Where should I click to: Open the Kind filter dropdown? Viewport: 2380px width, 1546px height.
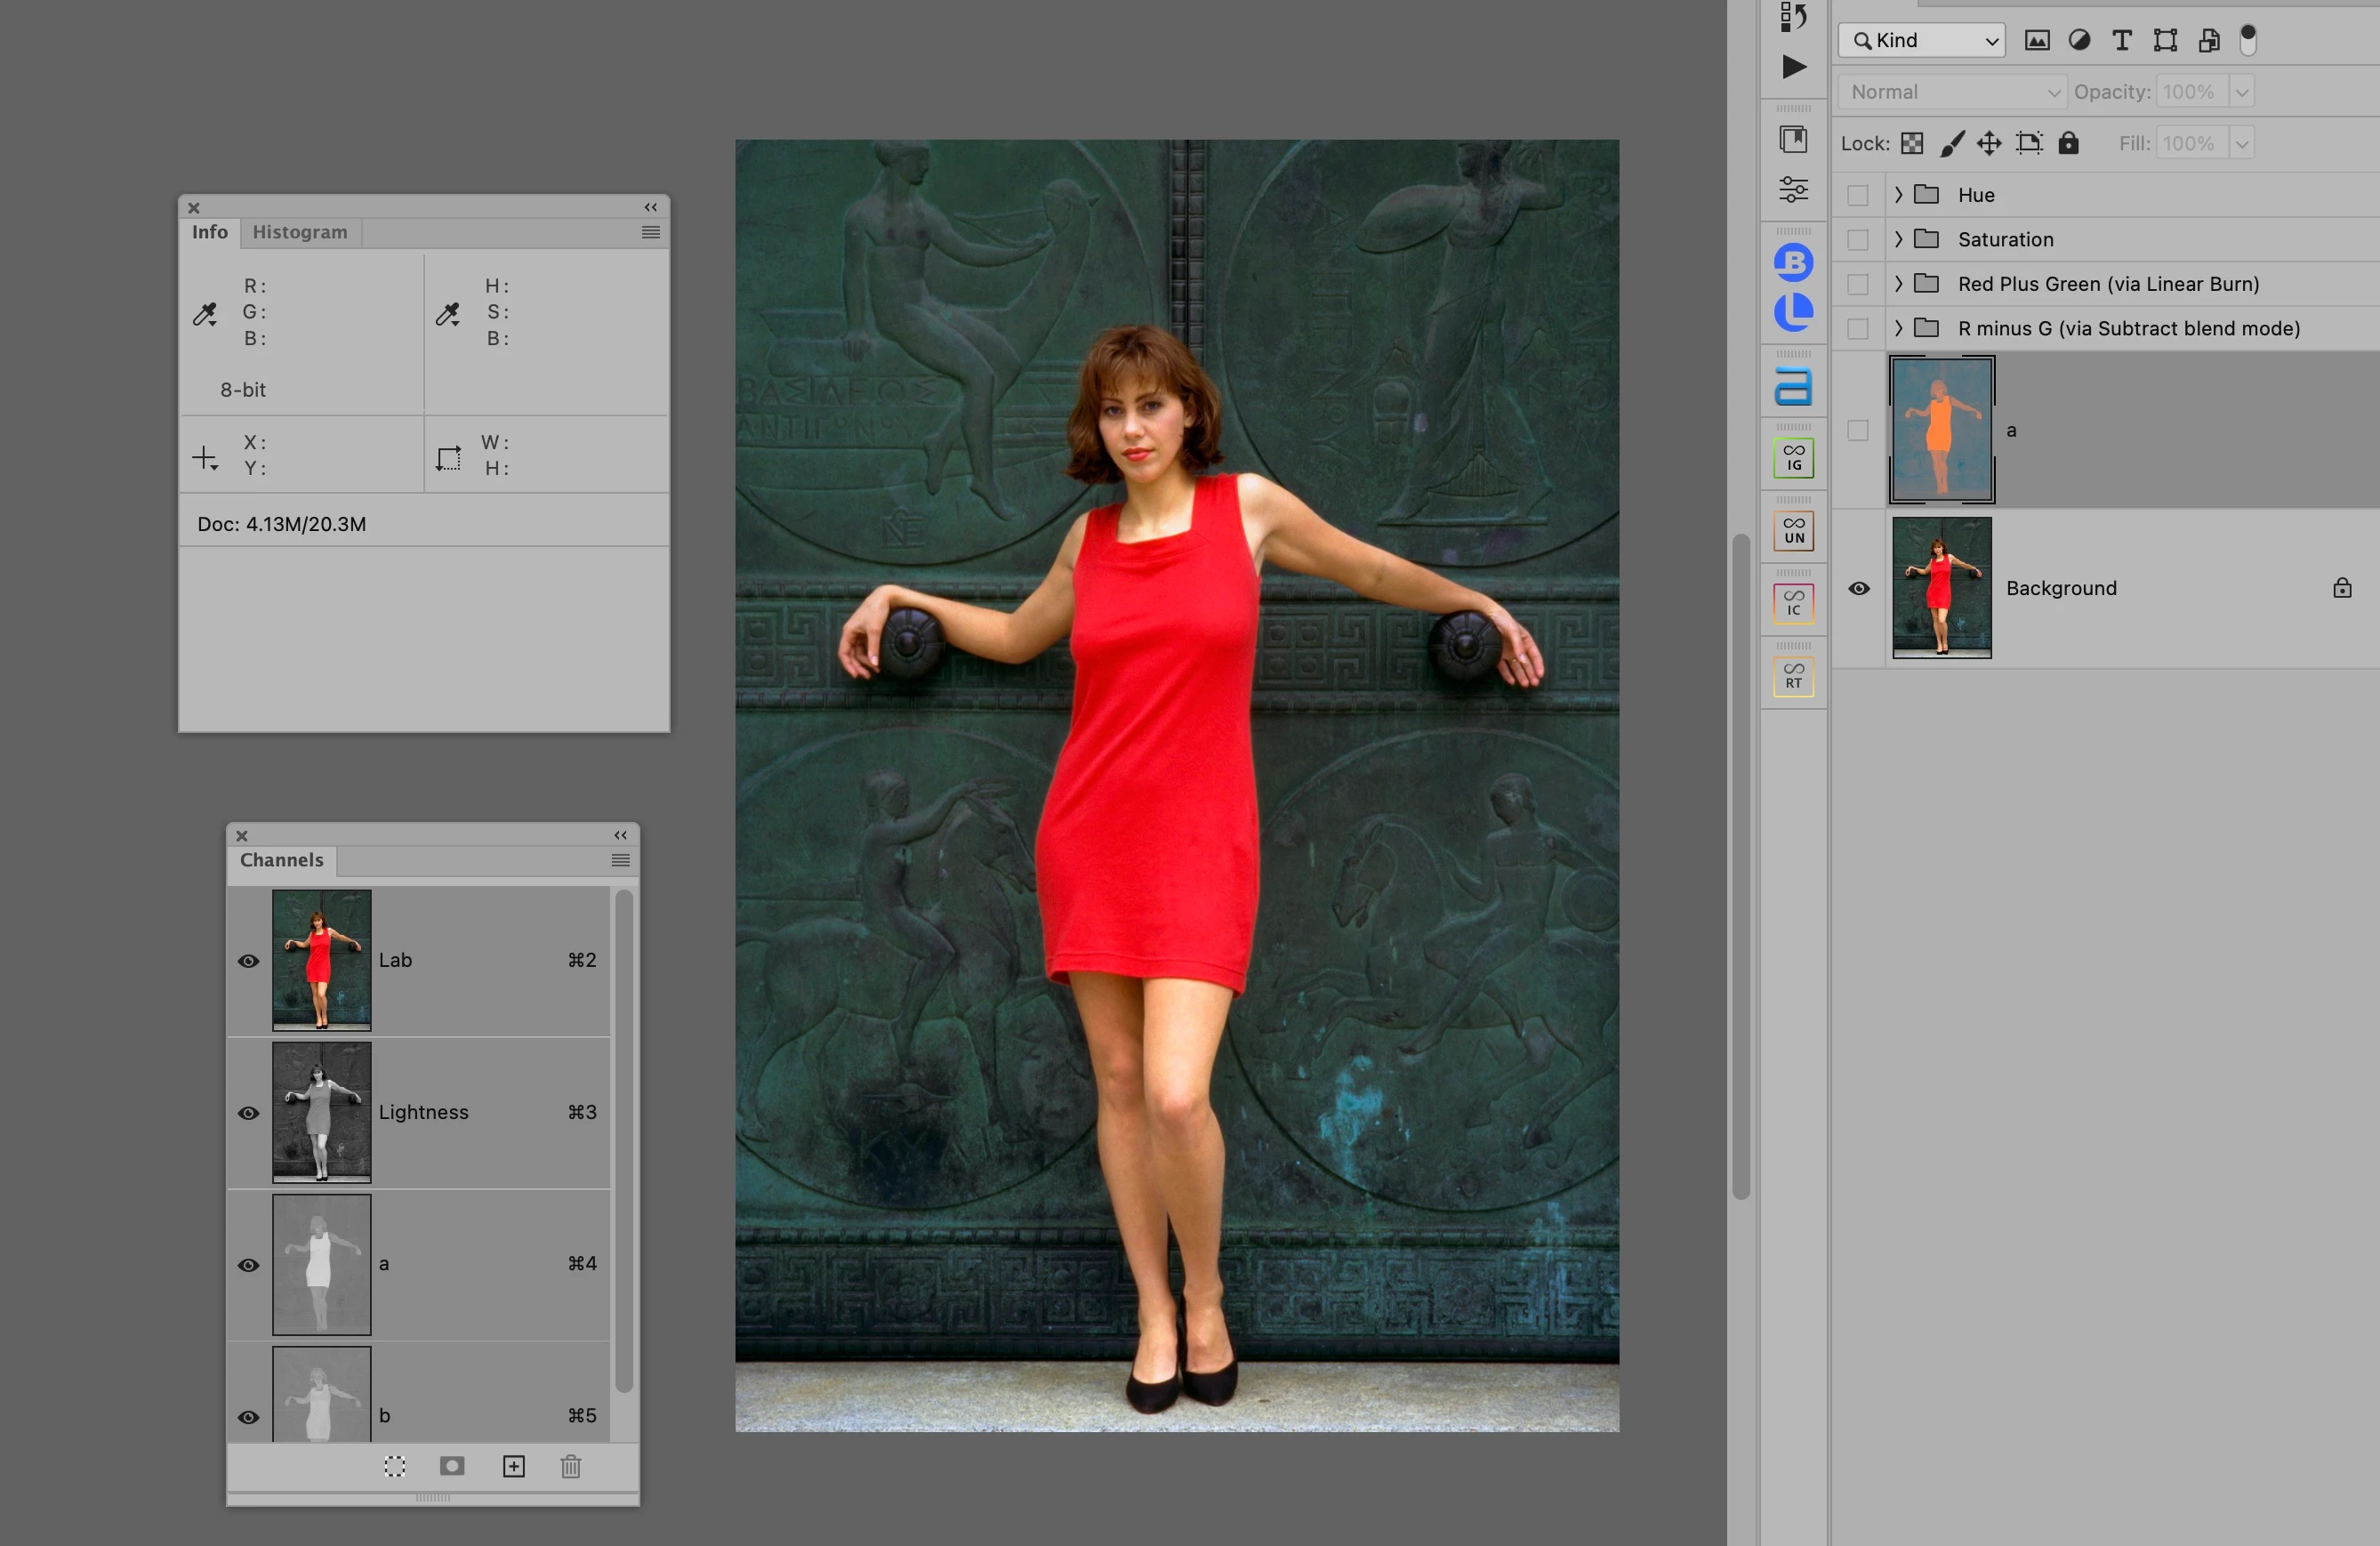1922,40
